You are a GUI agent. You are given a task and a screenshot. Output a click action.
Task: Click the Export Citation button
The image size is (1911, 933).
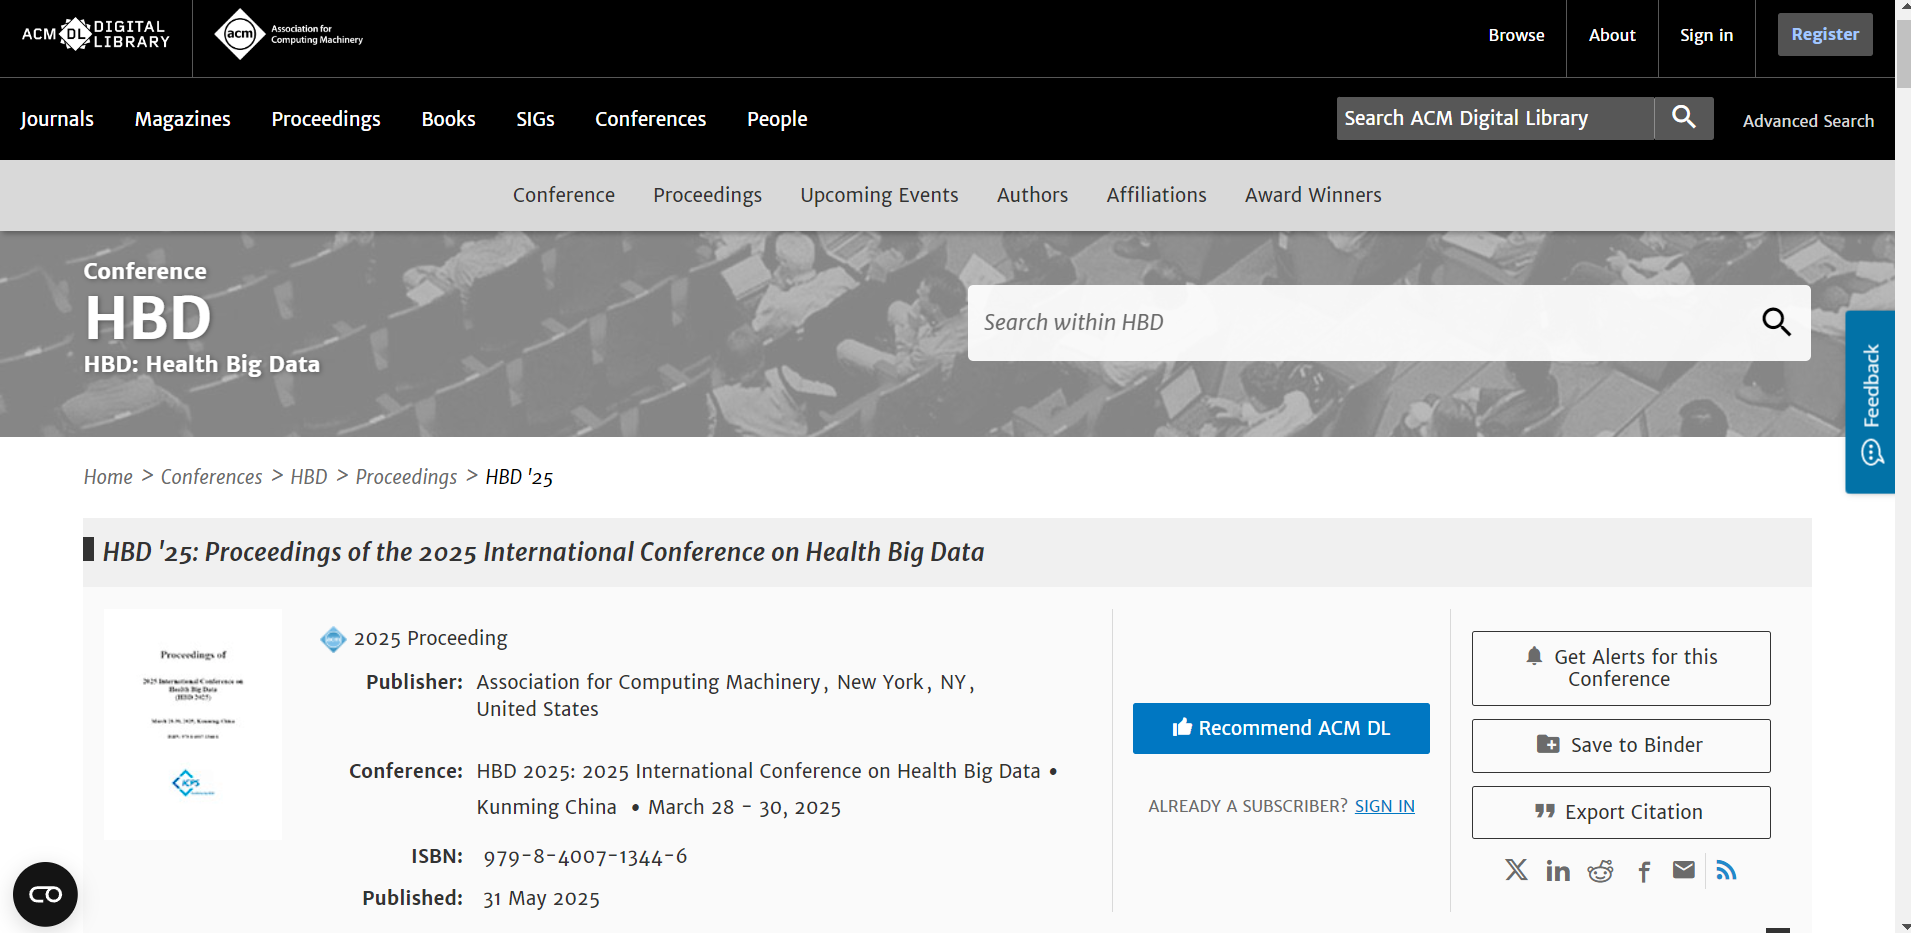pos(1621,812)
